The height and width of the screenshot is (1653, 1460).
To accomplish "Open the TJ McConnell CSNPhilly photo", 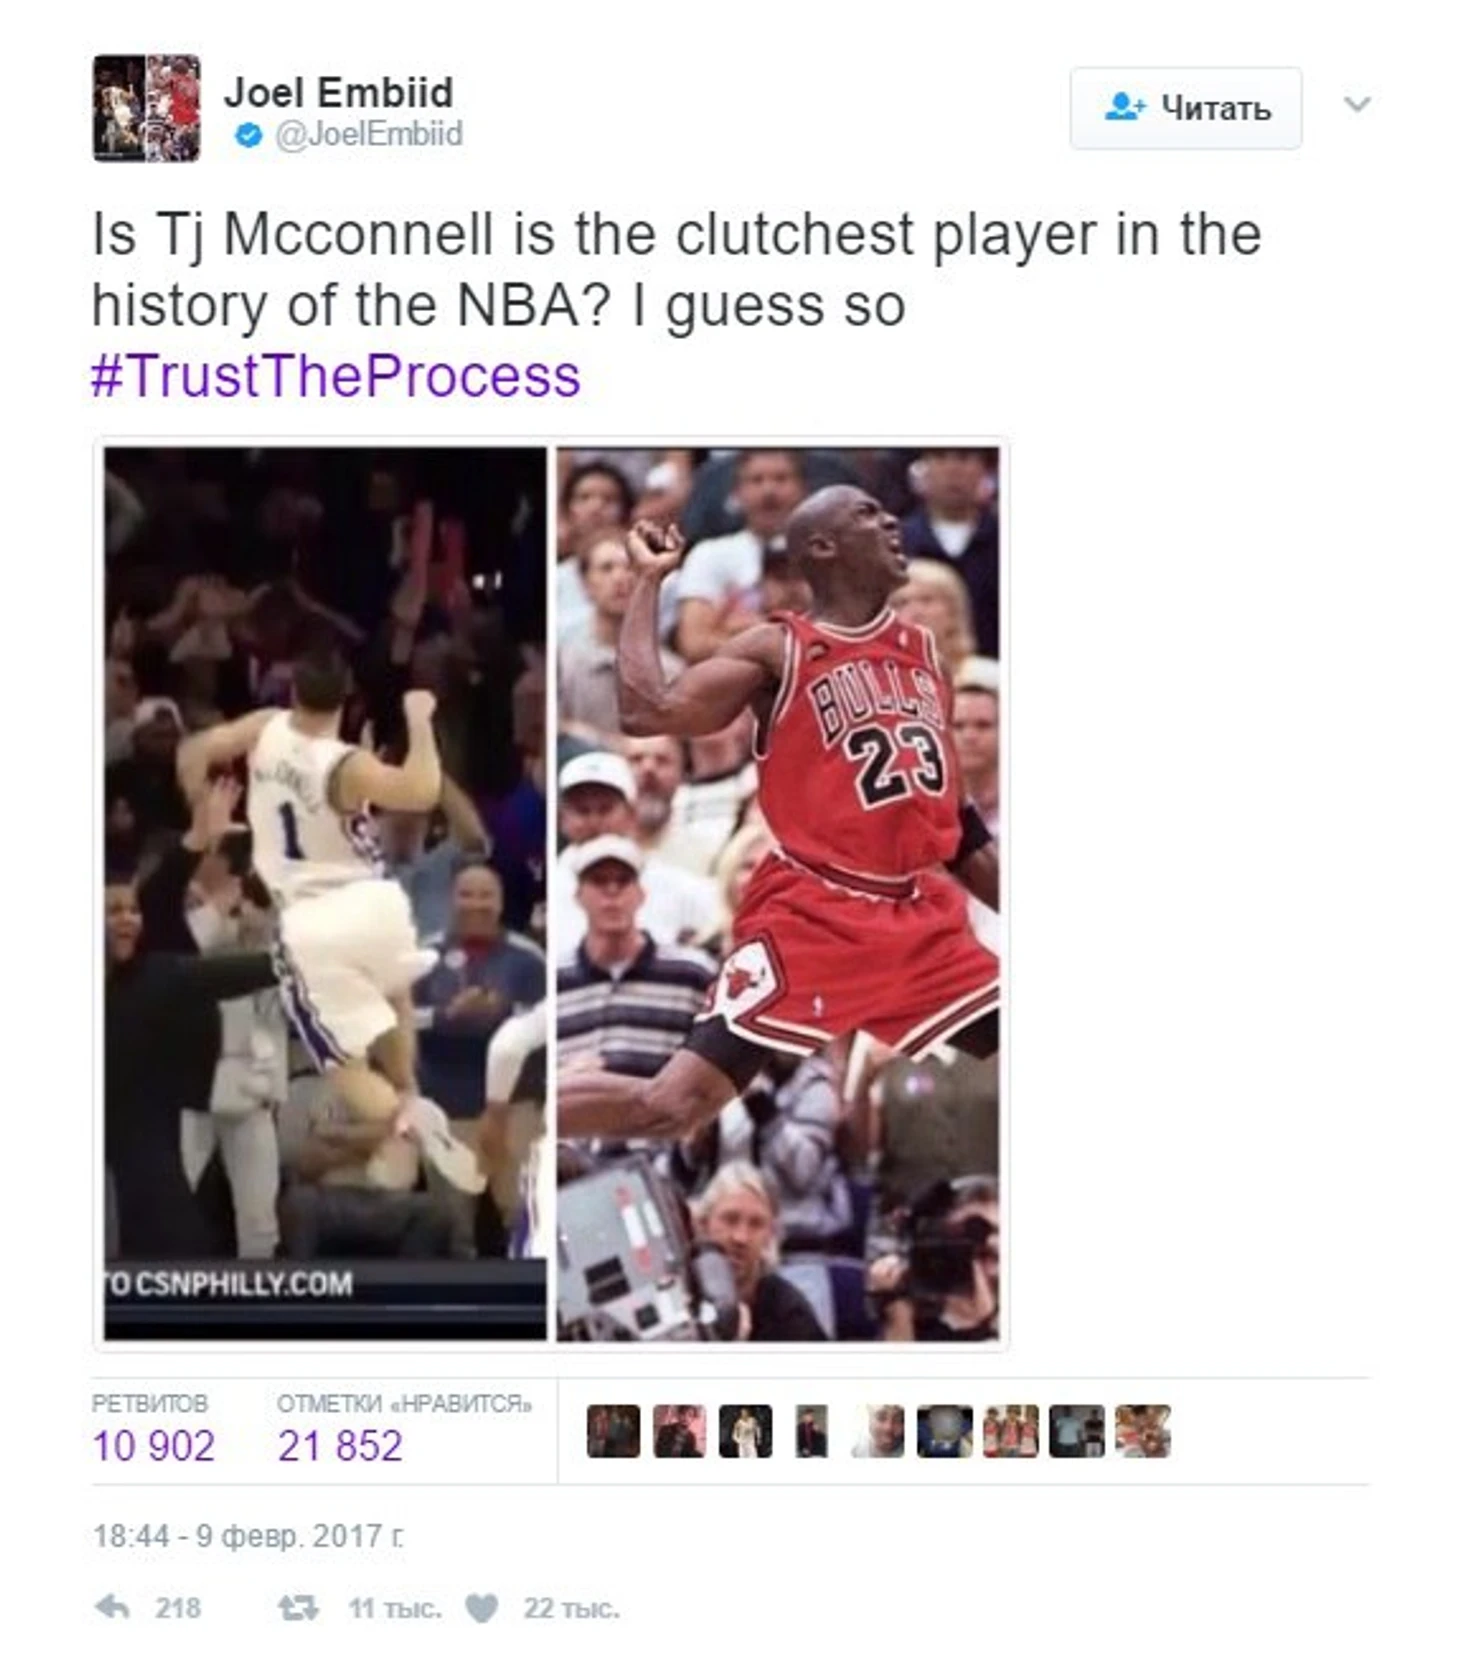I will [325, 893].
